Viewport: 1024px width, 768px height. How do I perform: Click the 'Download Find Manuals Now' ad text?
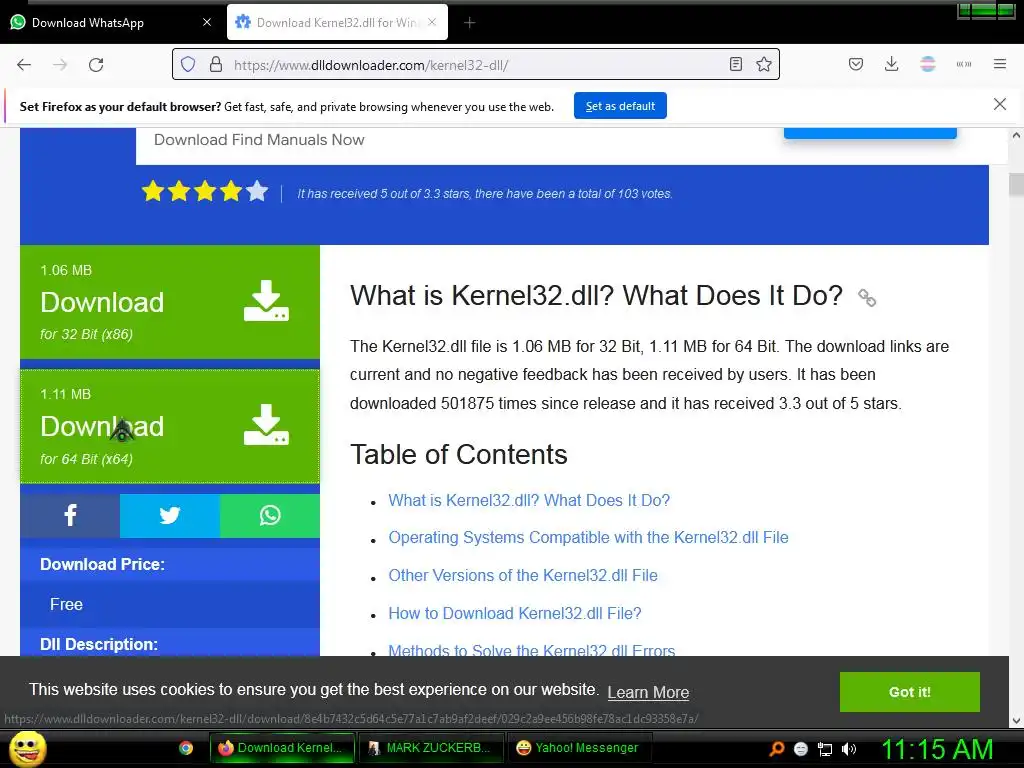pos(259,140)
